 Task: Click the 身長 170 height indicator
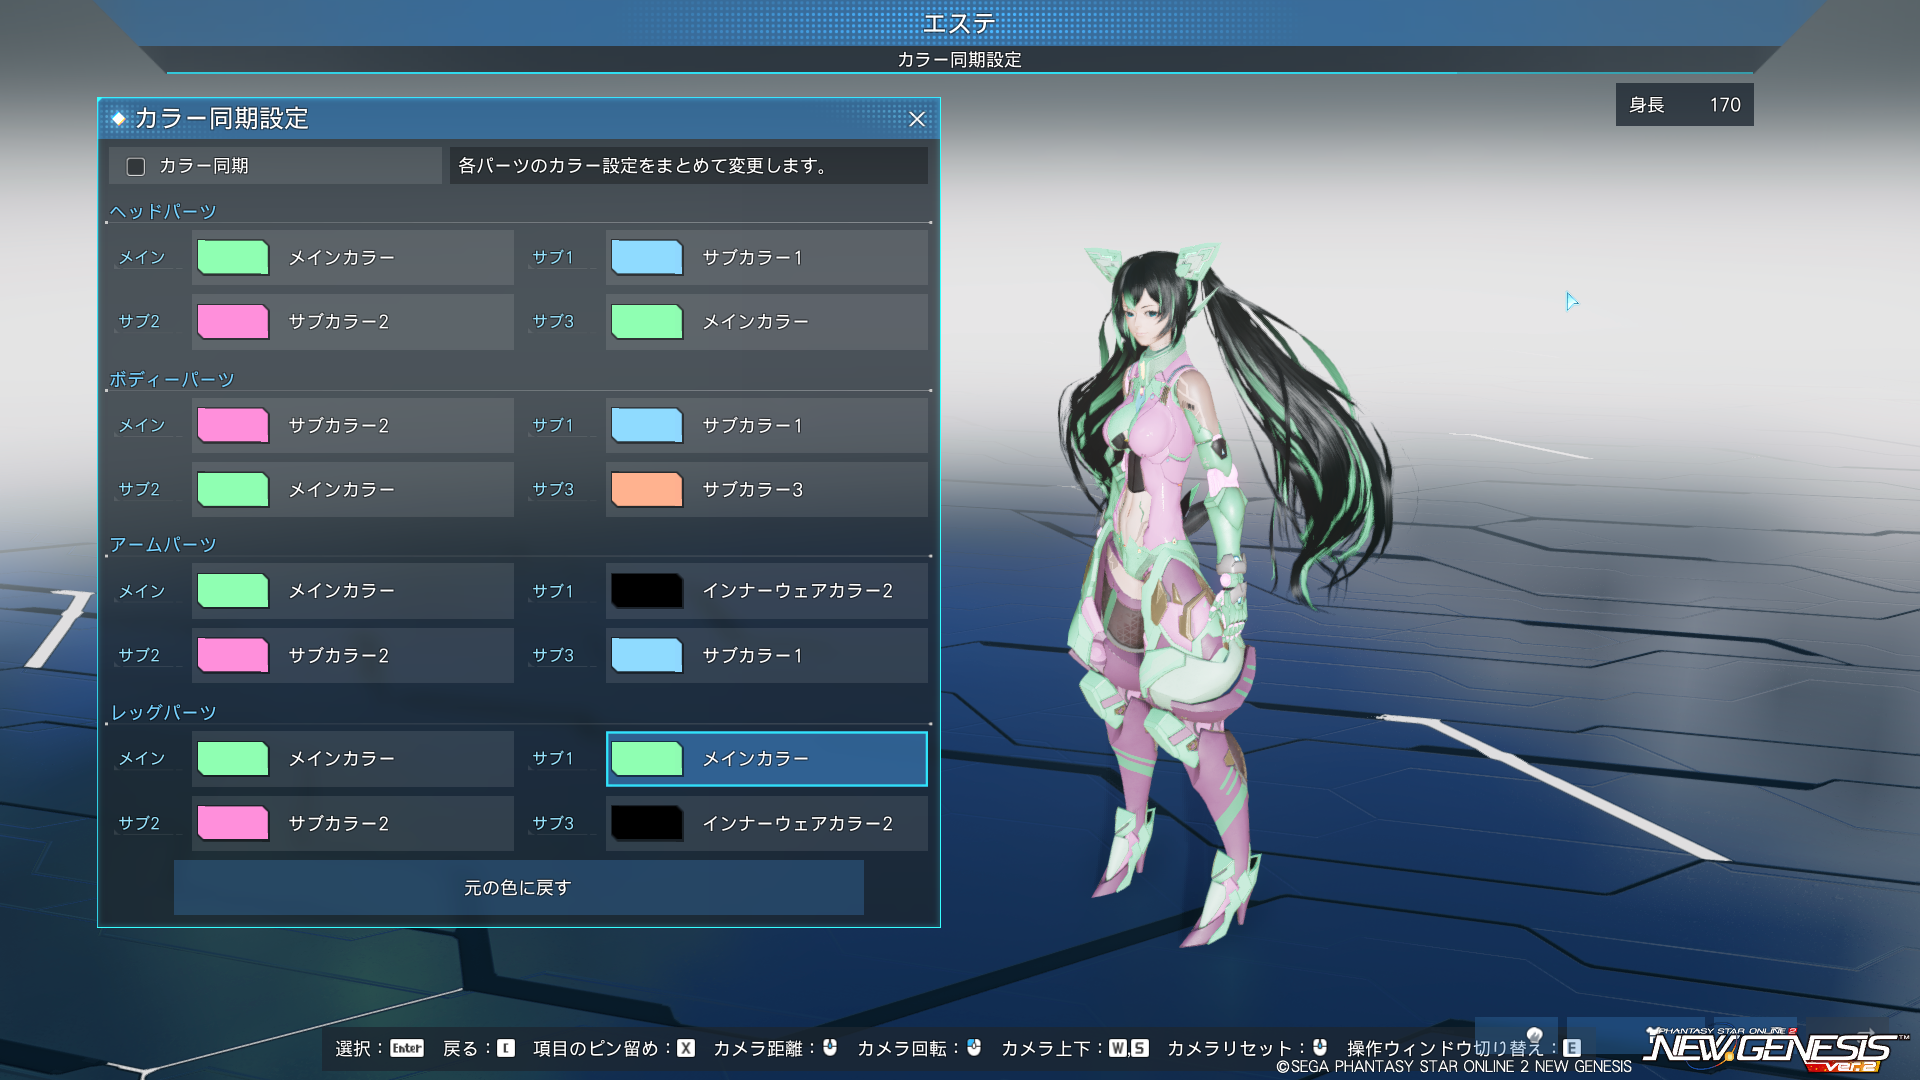click(x=1684, y=105)
